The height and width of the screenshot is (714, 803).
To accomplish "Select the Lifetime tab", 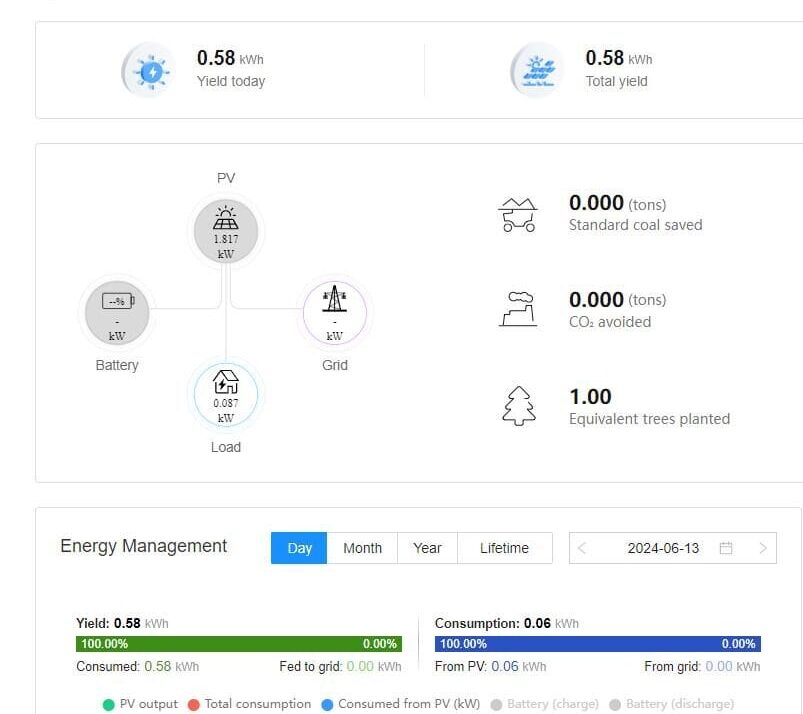I will tap(505, 547).
